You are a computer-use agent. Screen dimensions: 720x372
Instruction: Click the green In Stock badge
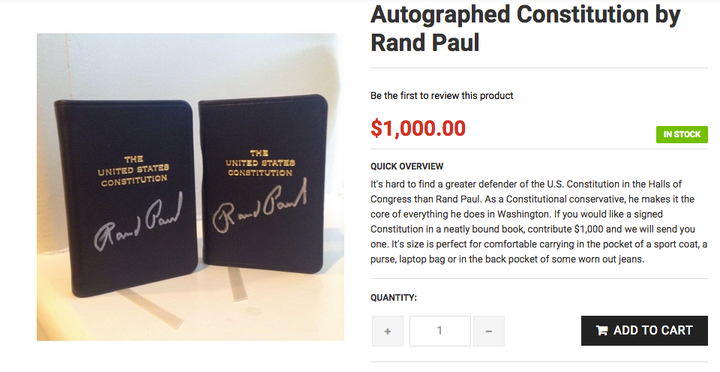click(682, 135)
